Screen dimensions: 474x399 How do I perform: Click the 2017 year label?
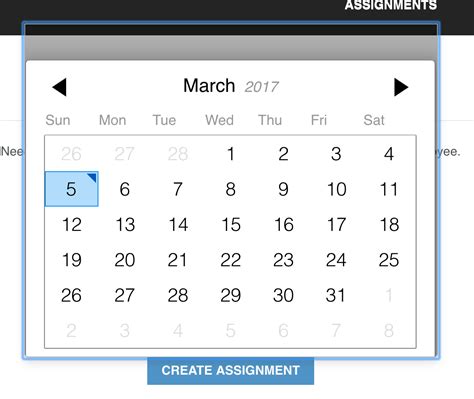262,87
